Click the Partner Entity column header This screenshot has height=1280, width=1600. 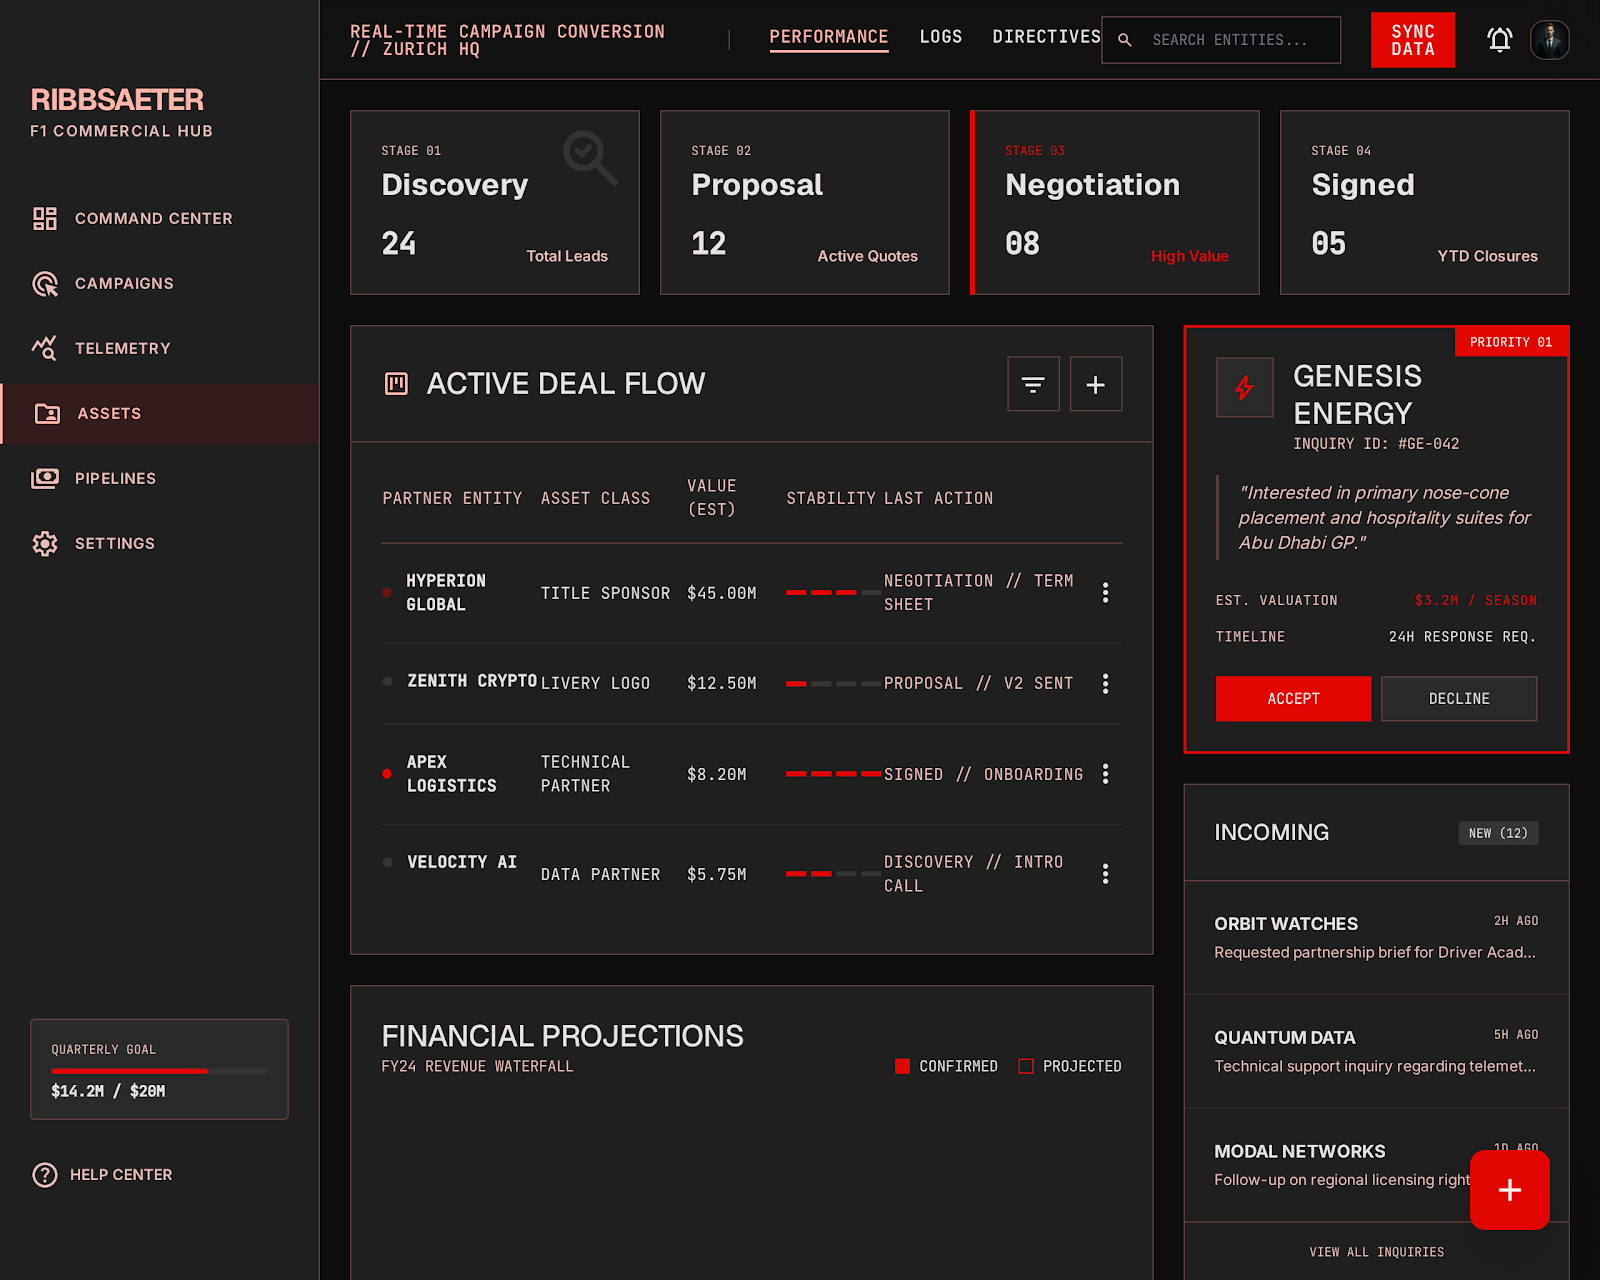point(452,498)
